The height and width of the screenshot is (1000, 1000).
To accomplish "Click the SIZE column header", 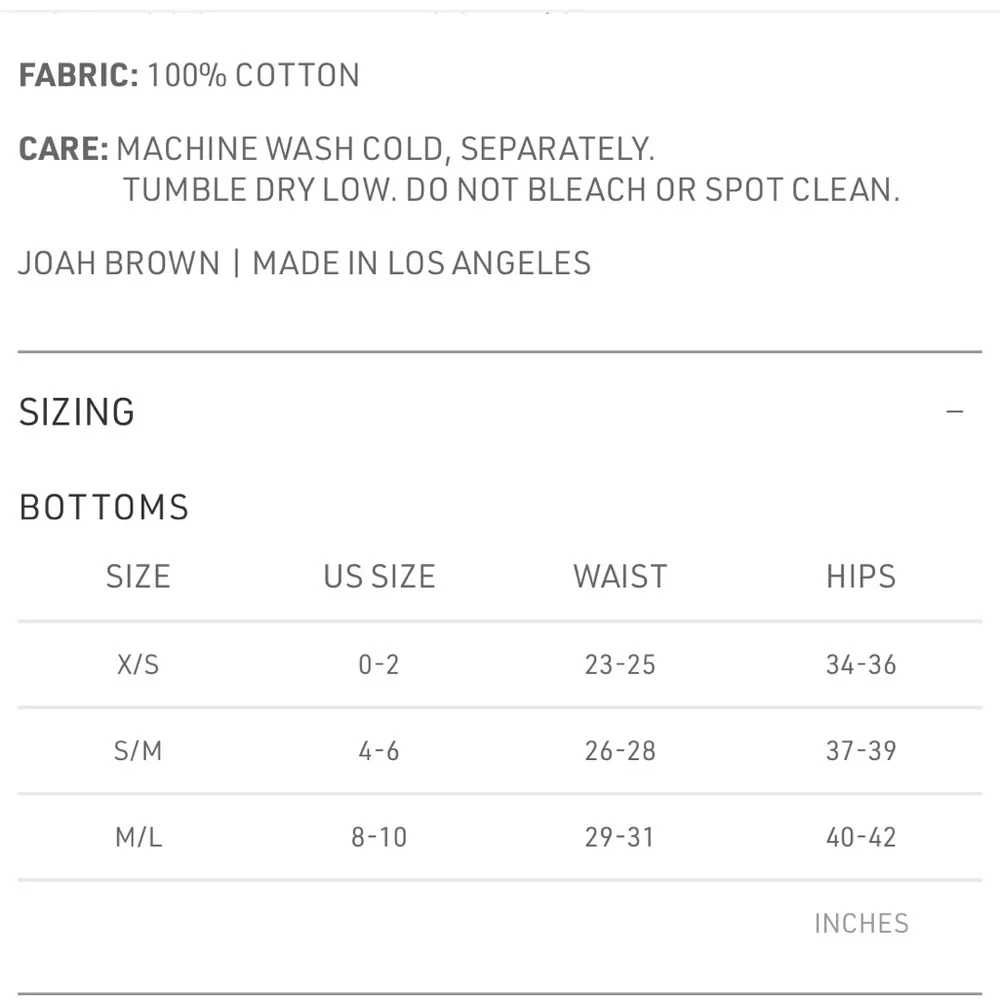I will tap(137, 576).
